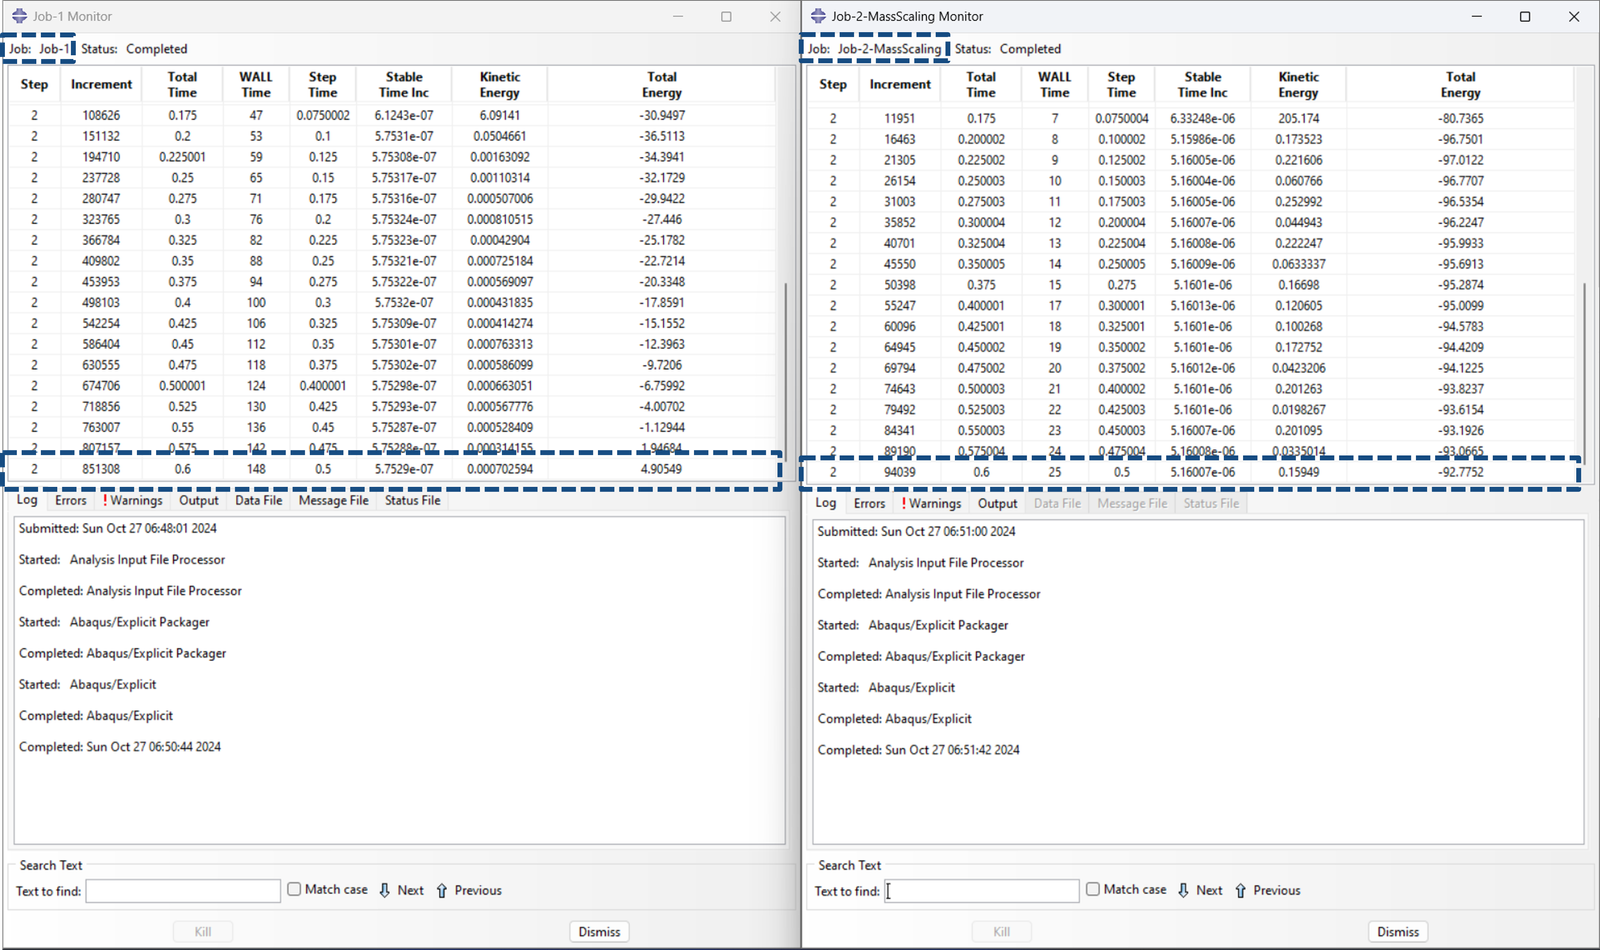Open the Message File tab in Job-1 Monitor
The image size is (1600, 950).
[334, 500]
